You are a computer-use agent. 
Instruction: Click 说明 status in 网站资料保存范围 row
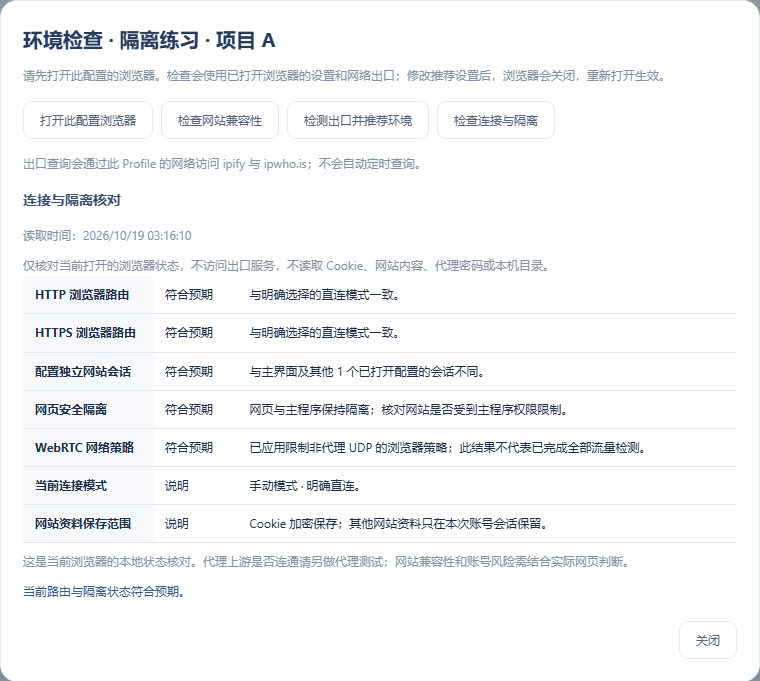click(x=176, y=523)
